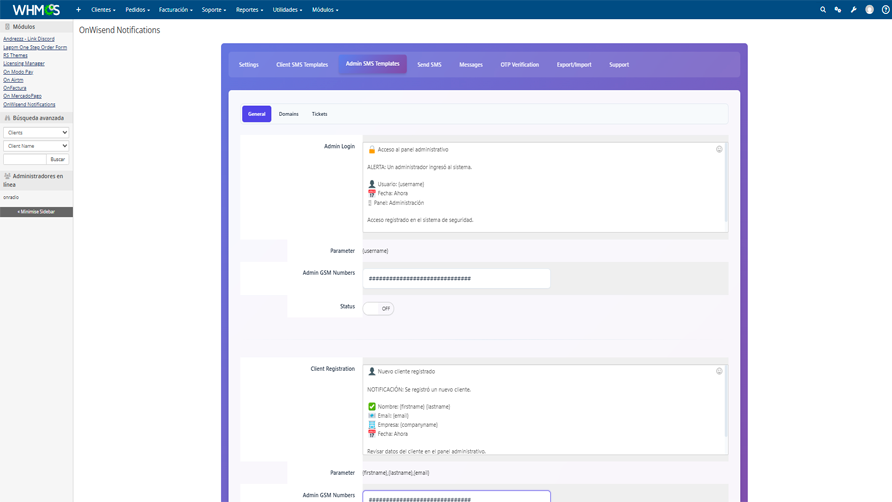The image size is (892, 502).
Task: Expand the Clients search type dropdown
Action: pyautogui.click(x=36, y=132)
